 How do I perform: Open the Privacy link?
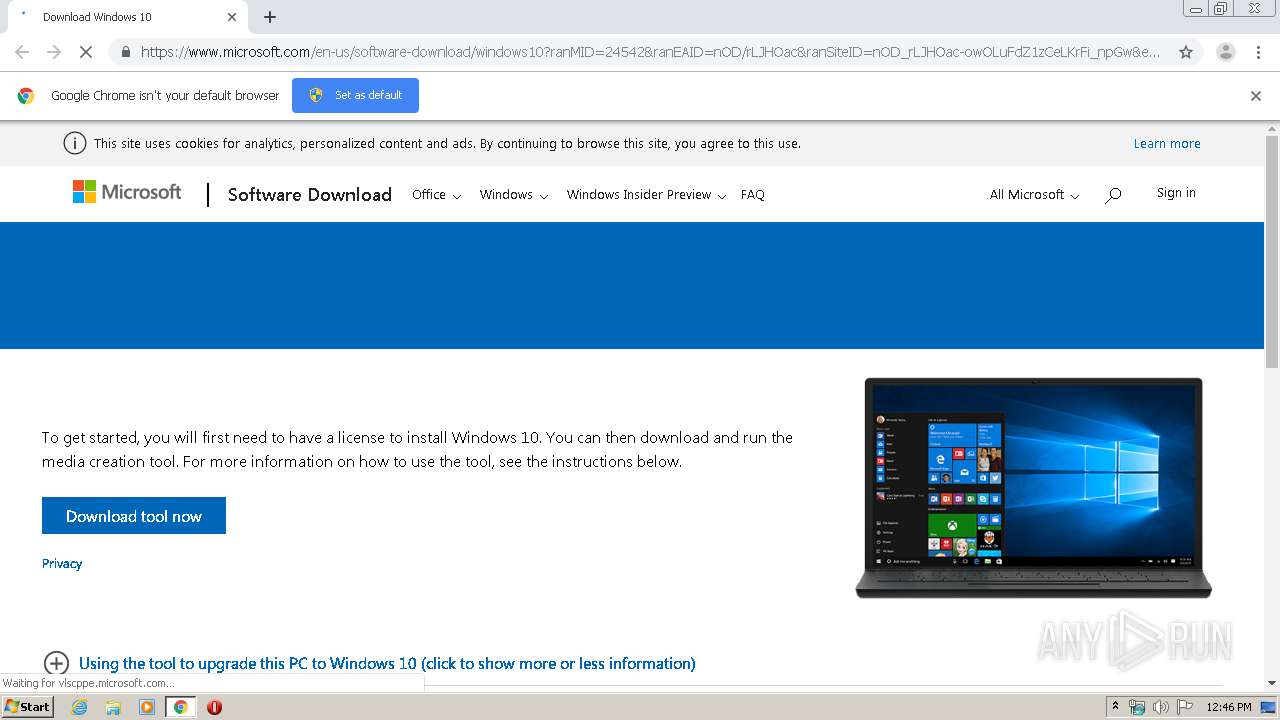(x=62, y=564)
